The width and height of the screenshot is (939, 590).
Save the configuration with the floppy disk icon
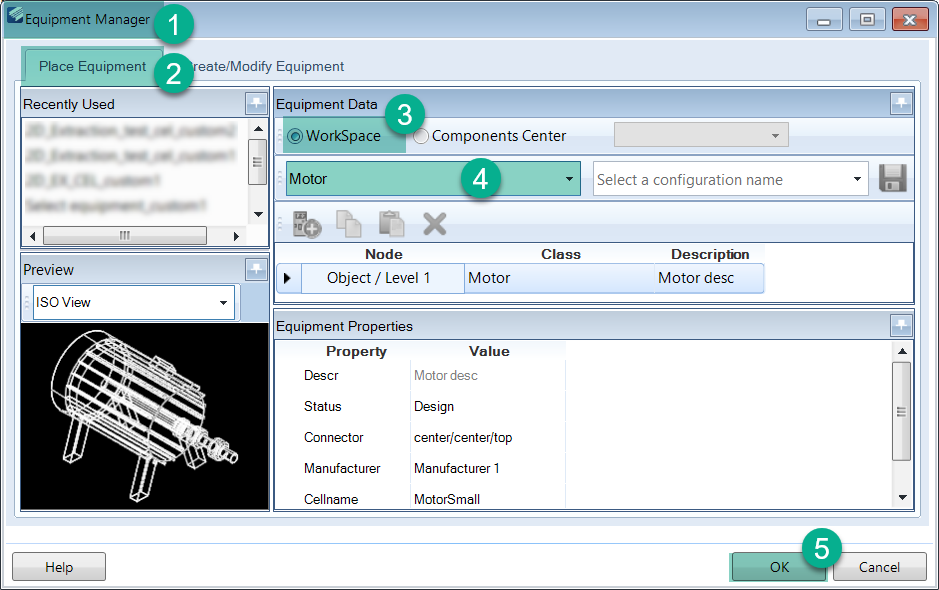[894, 178]
